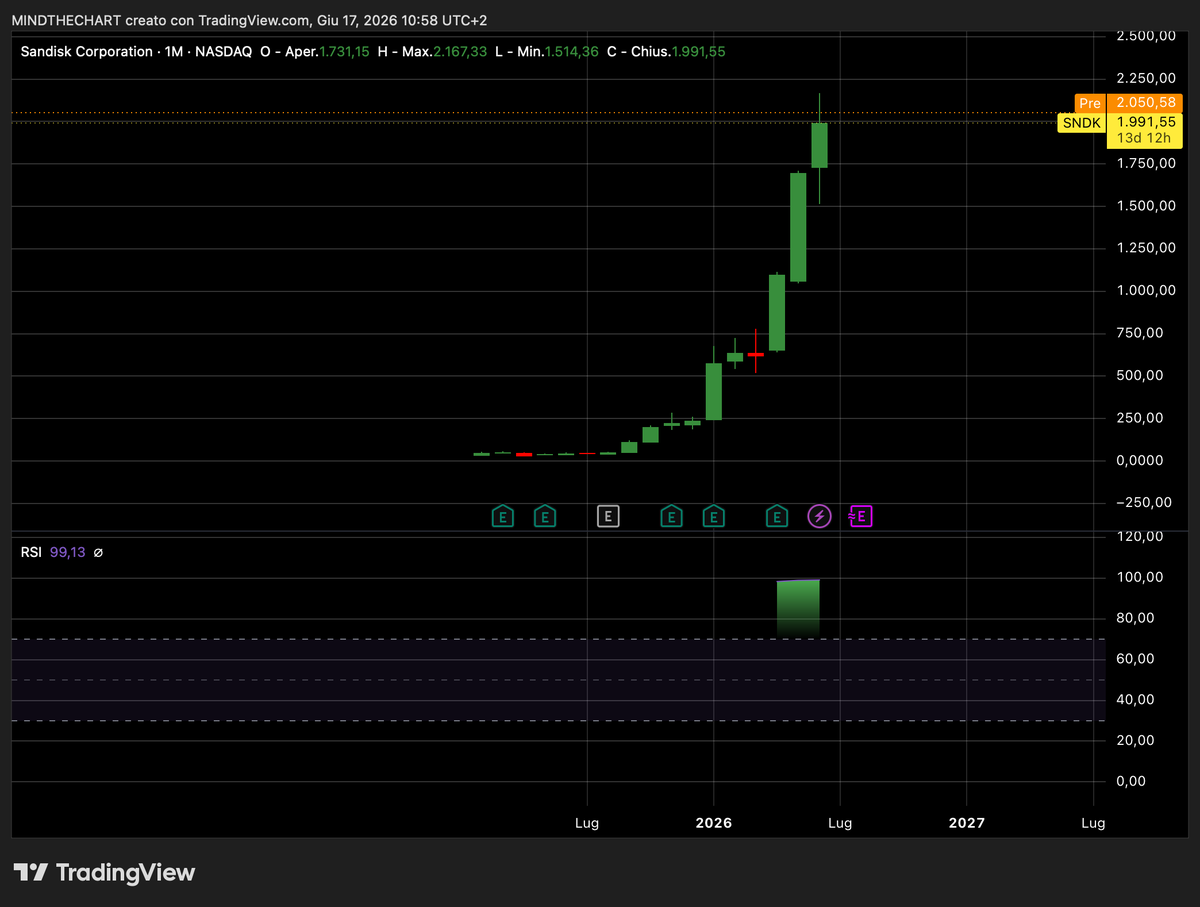The height and width of the screenshot is (907, 1200).
Task: Open green earnings marker on the 2026 gridline
Action: pos(713,517)
